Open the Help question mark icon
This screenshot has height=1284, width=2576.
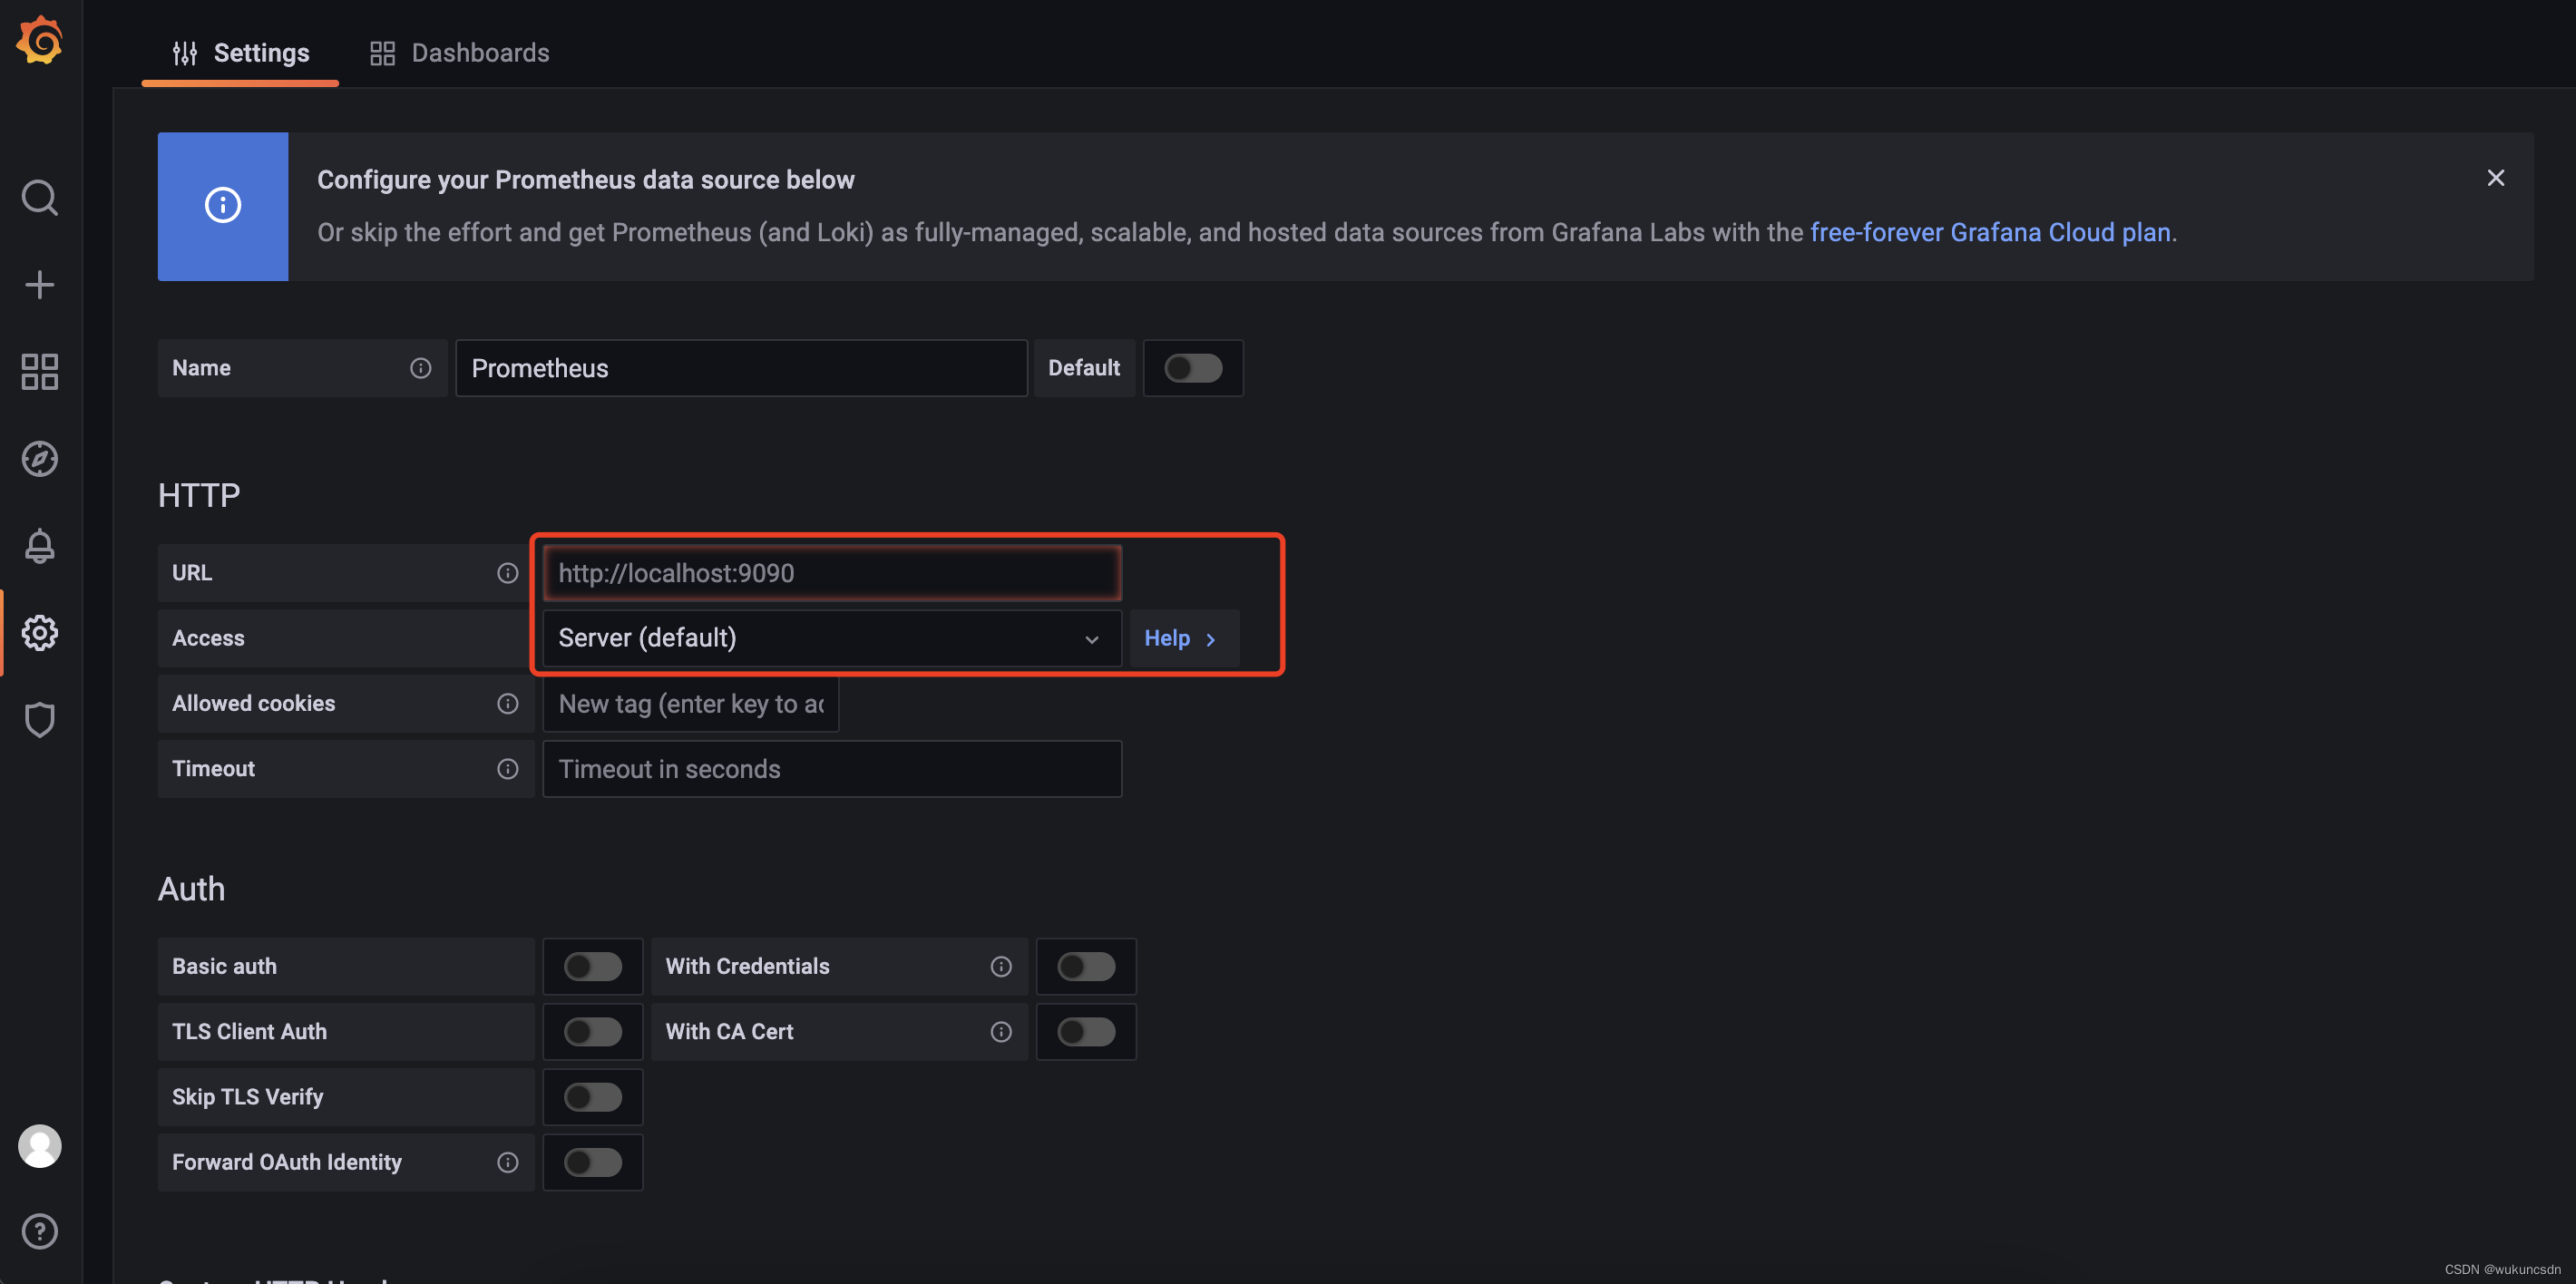coord(39,1231)
